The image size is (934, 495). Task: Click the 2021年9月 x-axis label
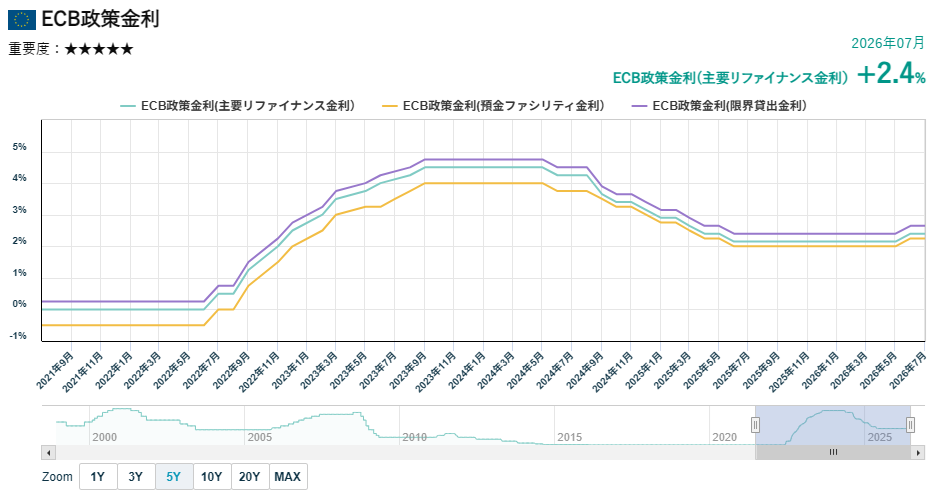(x=55, y=370)
